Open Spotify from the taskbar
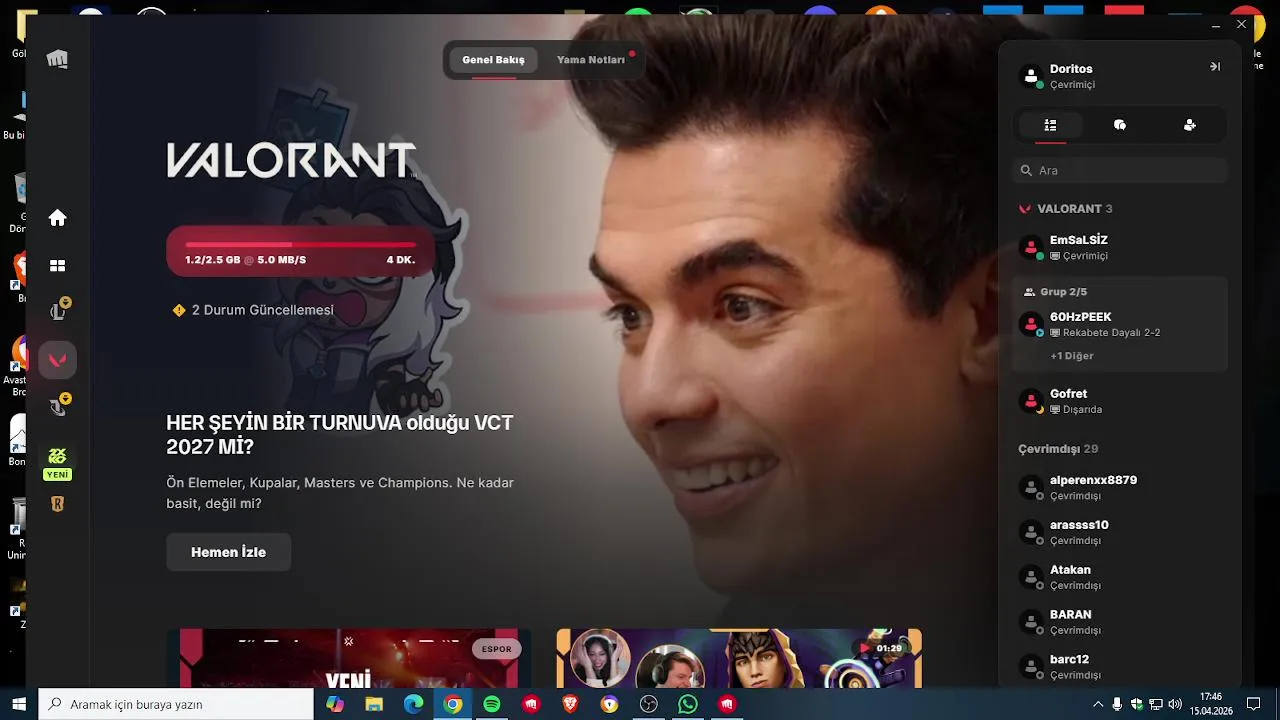Screen dimensions: 1280x720 coord(491,704)
